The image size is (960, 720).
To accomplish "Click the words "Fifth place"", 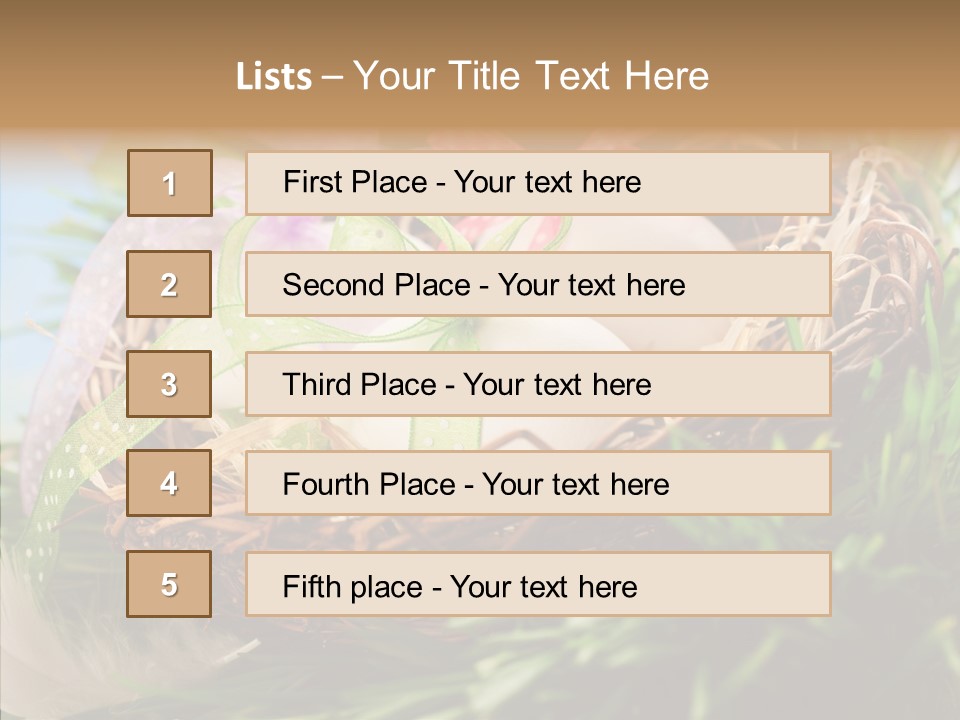I will pyautogui.click(x=351, y=586).
